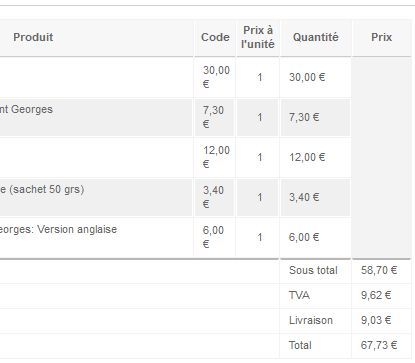Click the Quantité column header

[x=315, y=37]
